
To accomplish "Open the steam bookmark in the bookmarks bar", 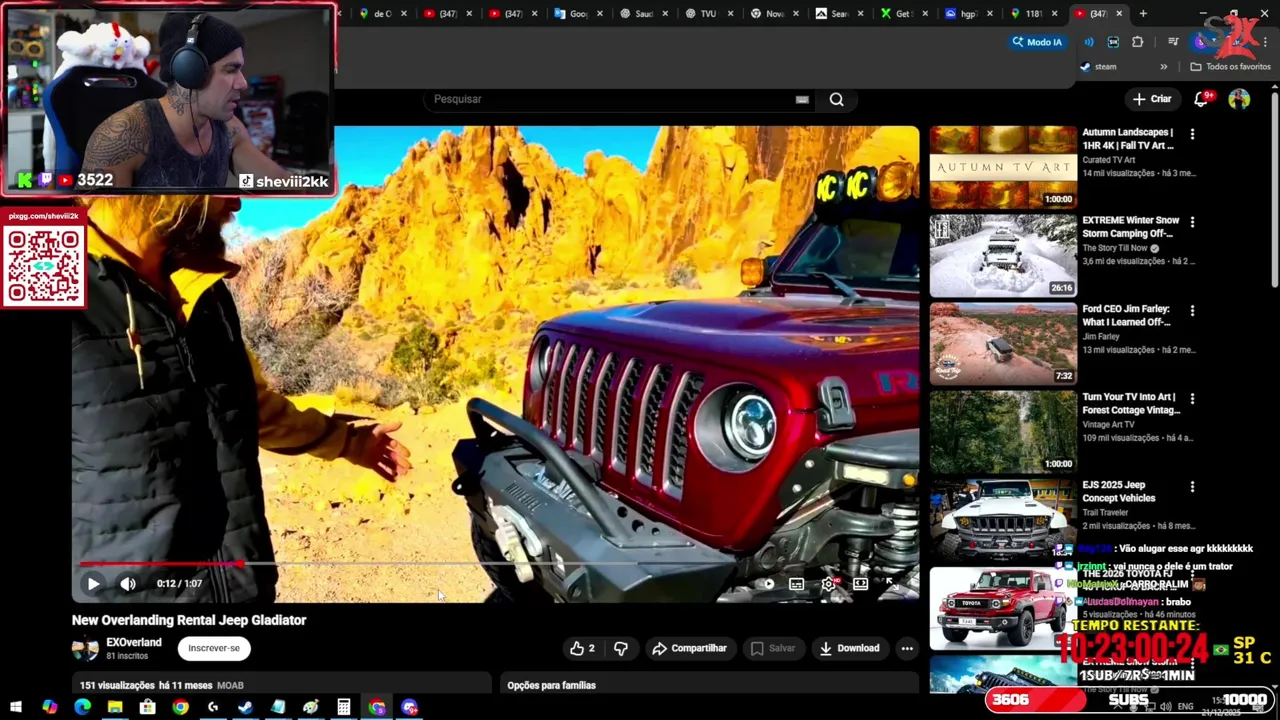I will tap(1098, 67).
